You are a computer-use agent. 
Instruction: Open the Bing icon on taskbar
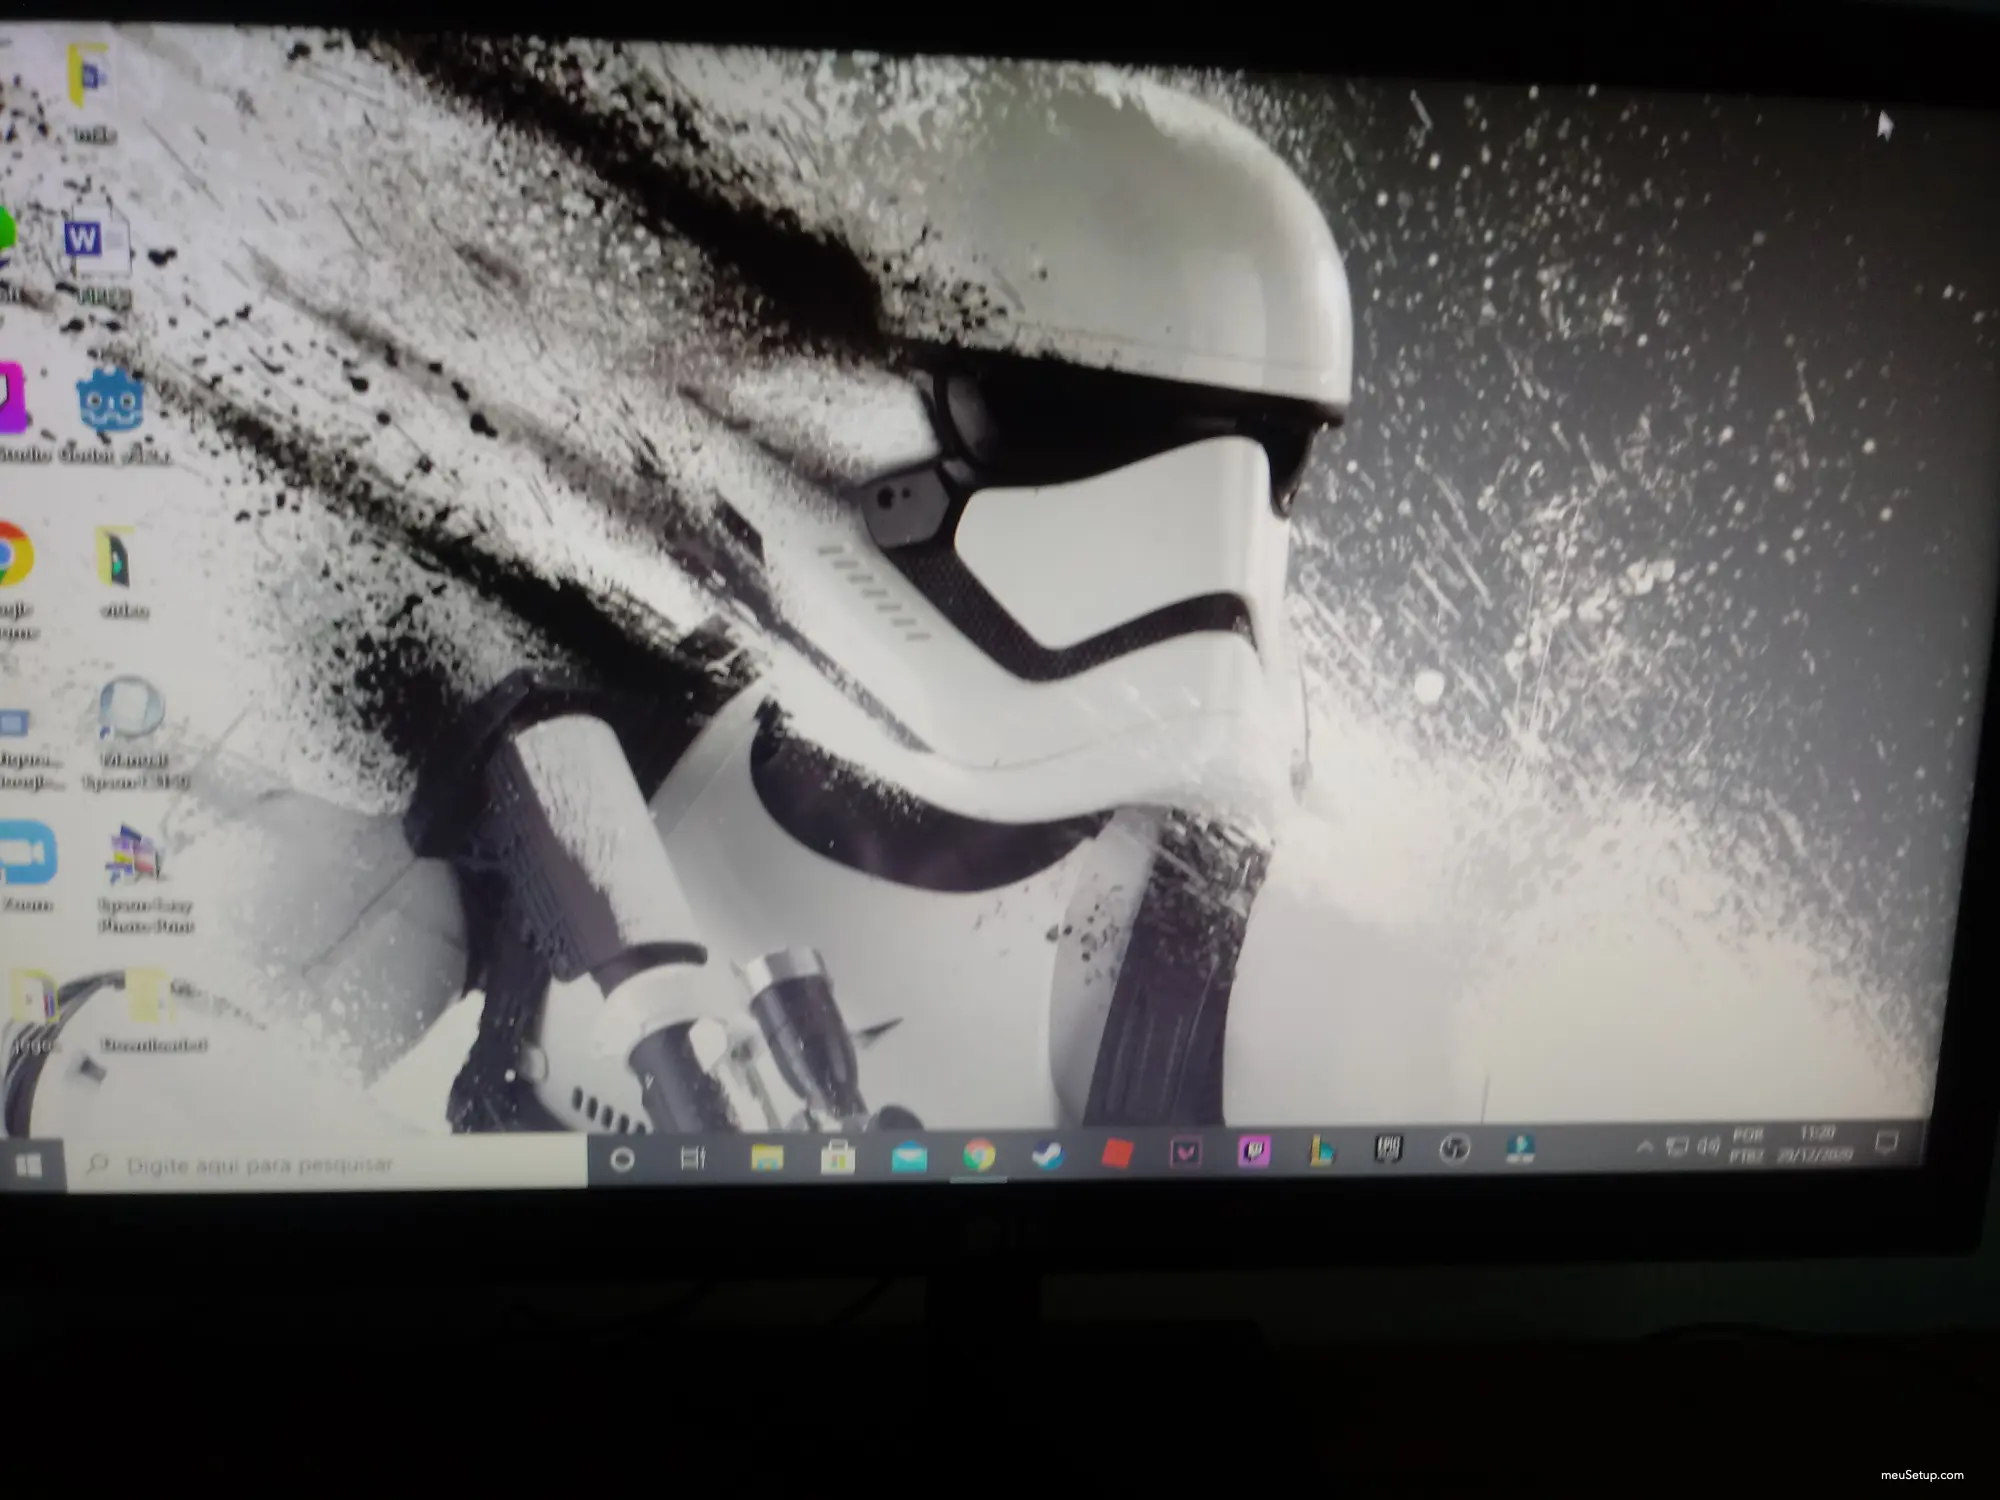(1322, 1152)
